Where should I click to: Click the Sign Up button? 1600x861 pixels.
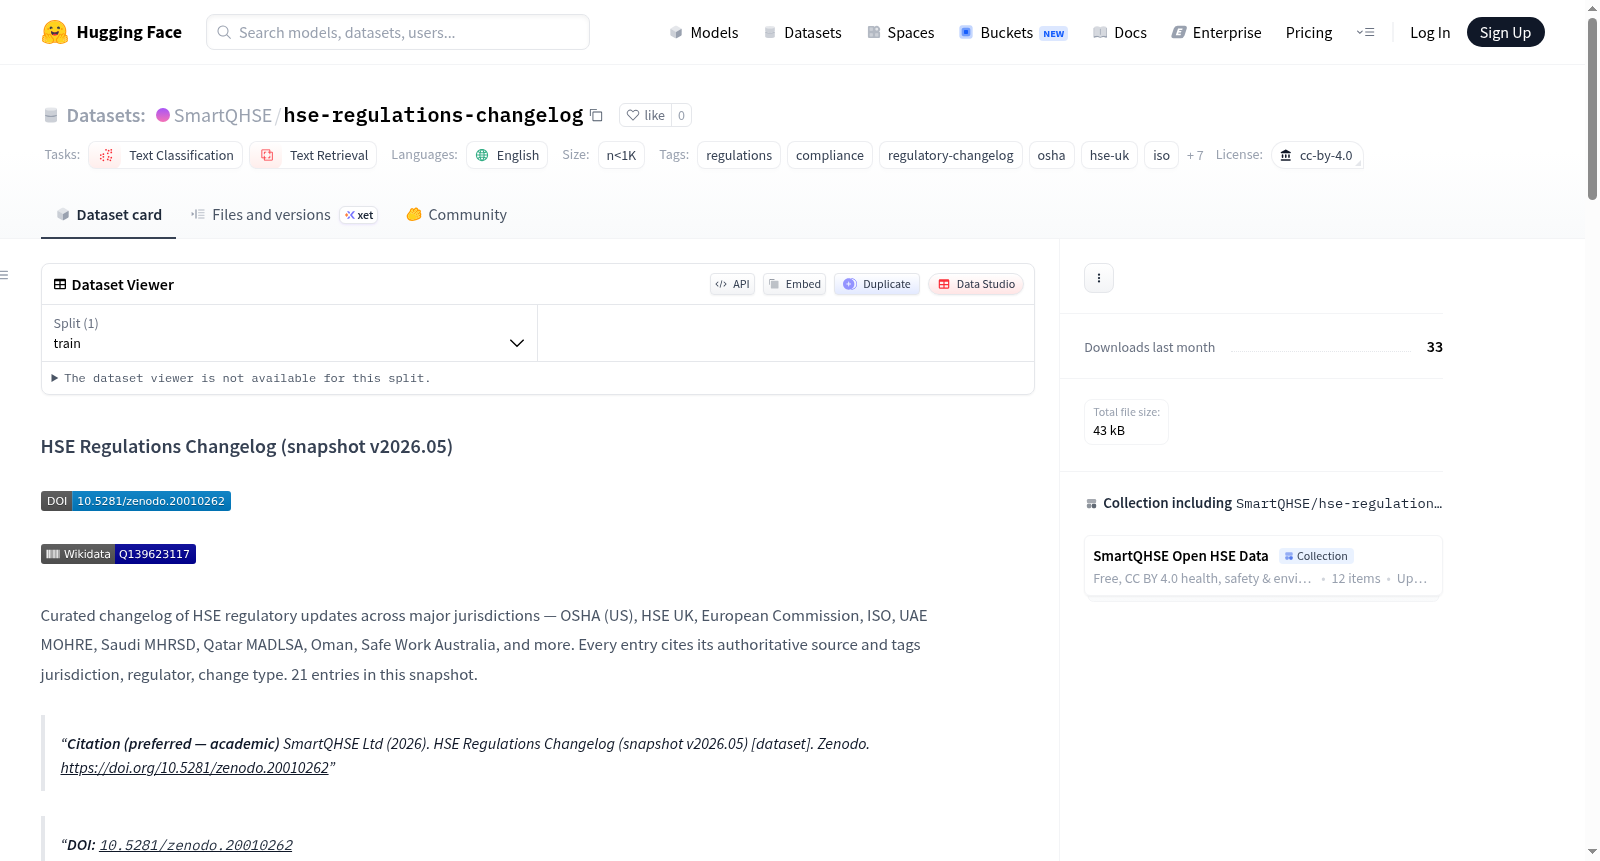(1505, 32)
